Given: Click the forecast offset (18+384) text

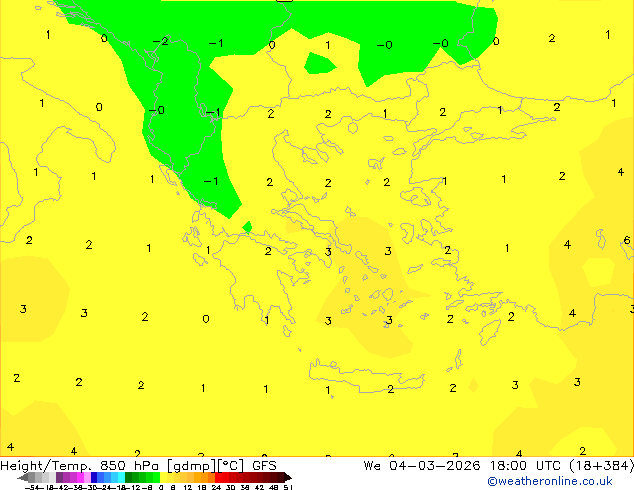Looking at the screenshot, I should point(602,466).
